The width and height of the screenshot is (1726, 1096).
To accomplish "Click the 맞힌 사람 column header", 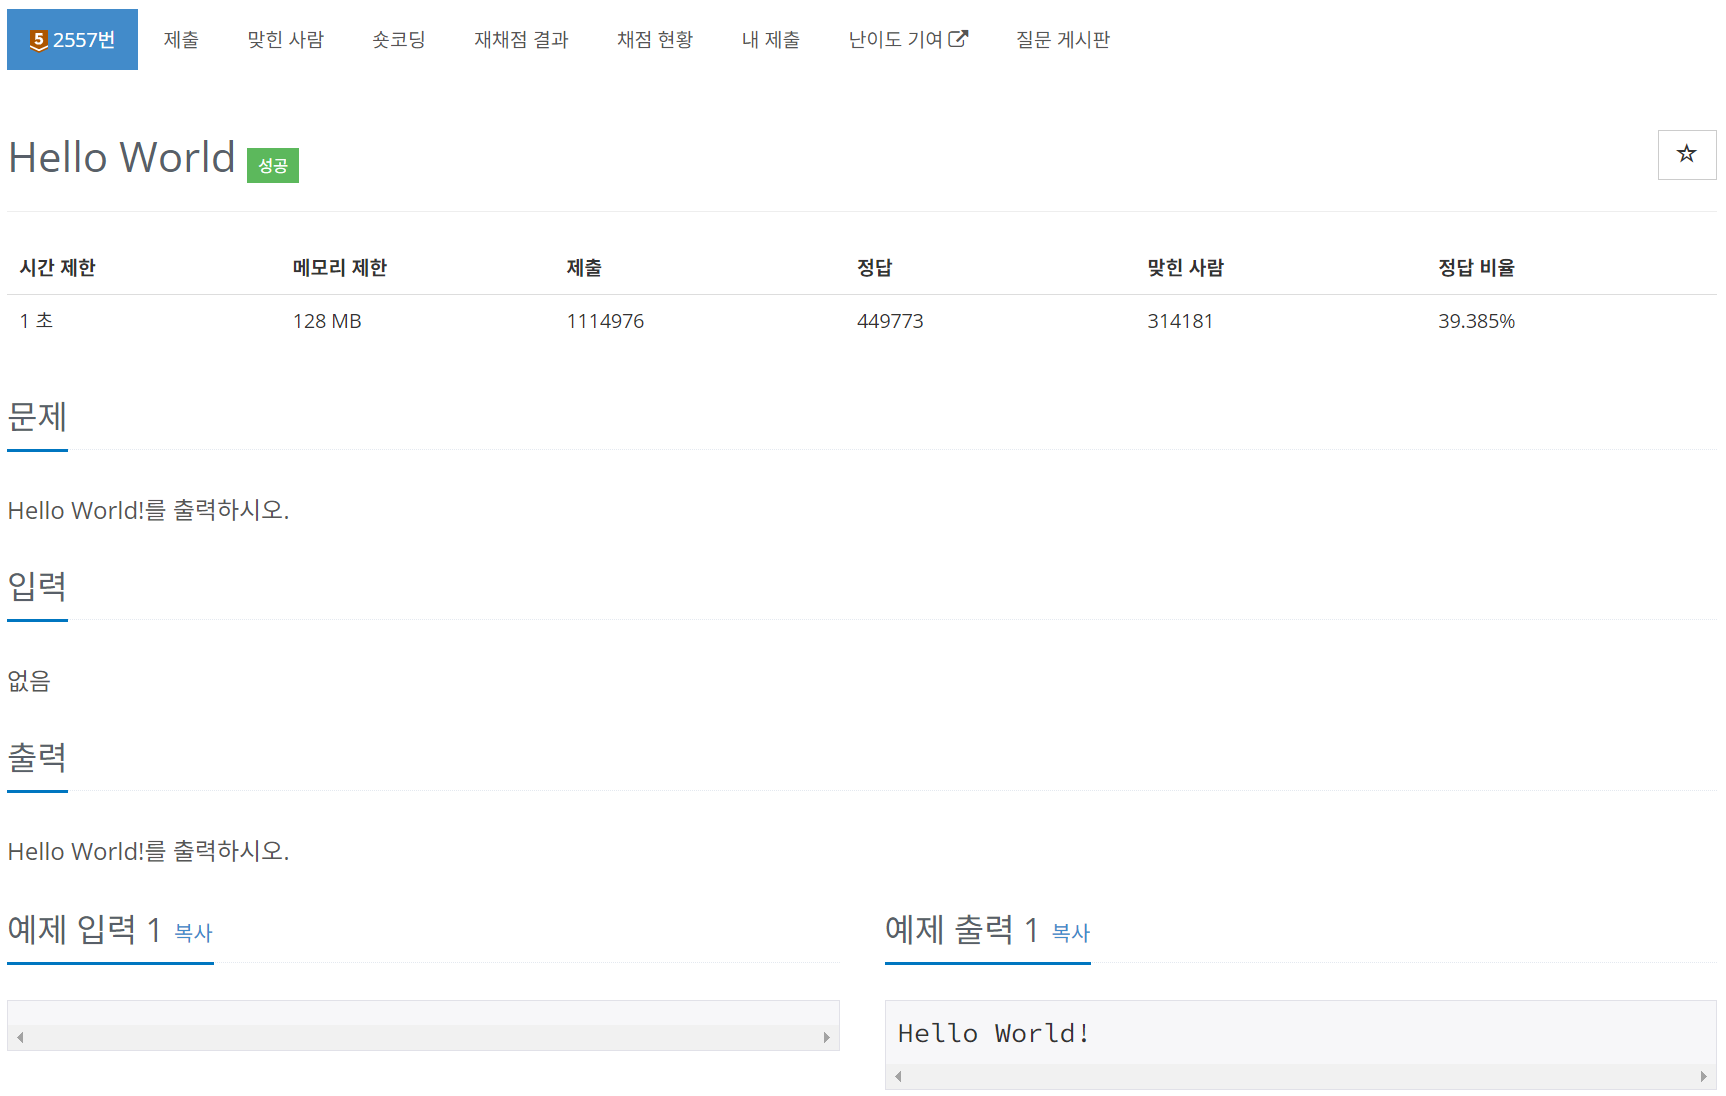I will [x=1185, y=268].
